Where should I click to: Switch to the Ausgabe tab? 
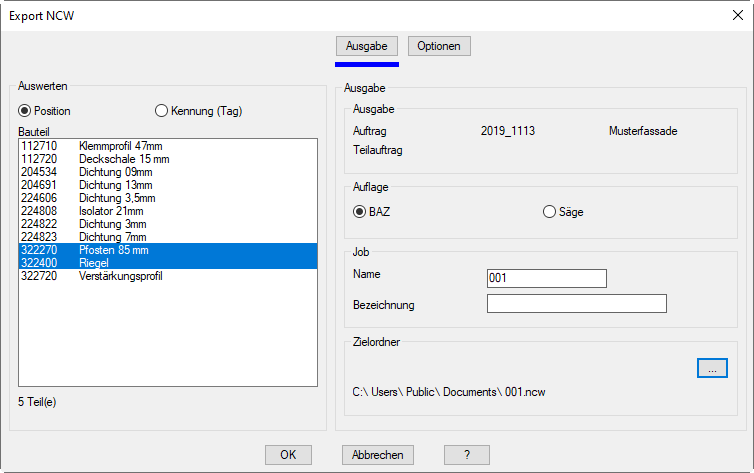pos(367,47)
